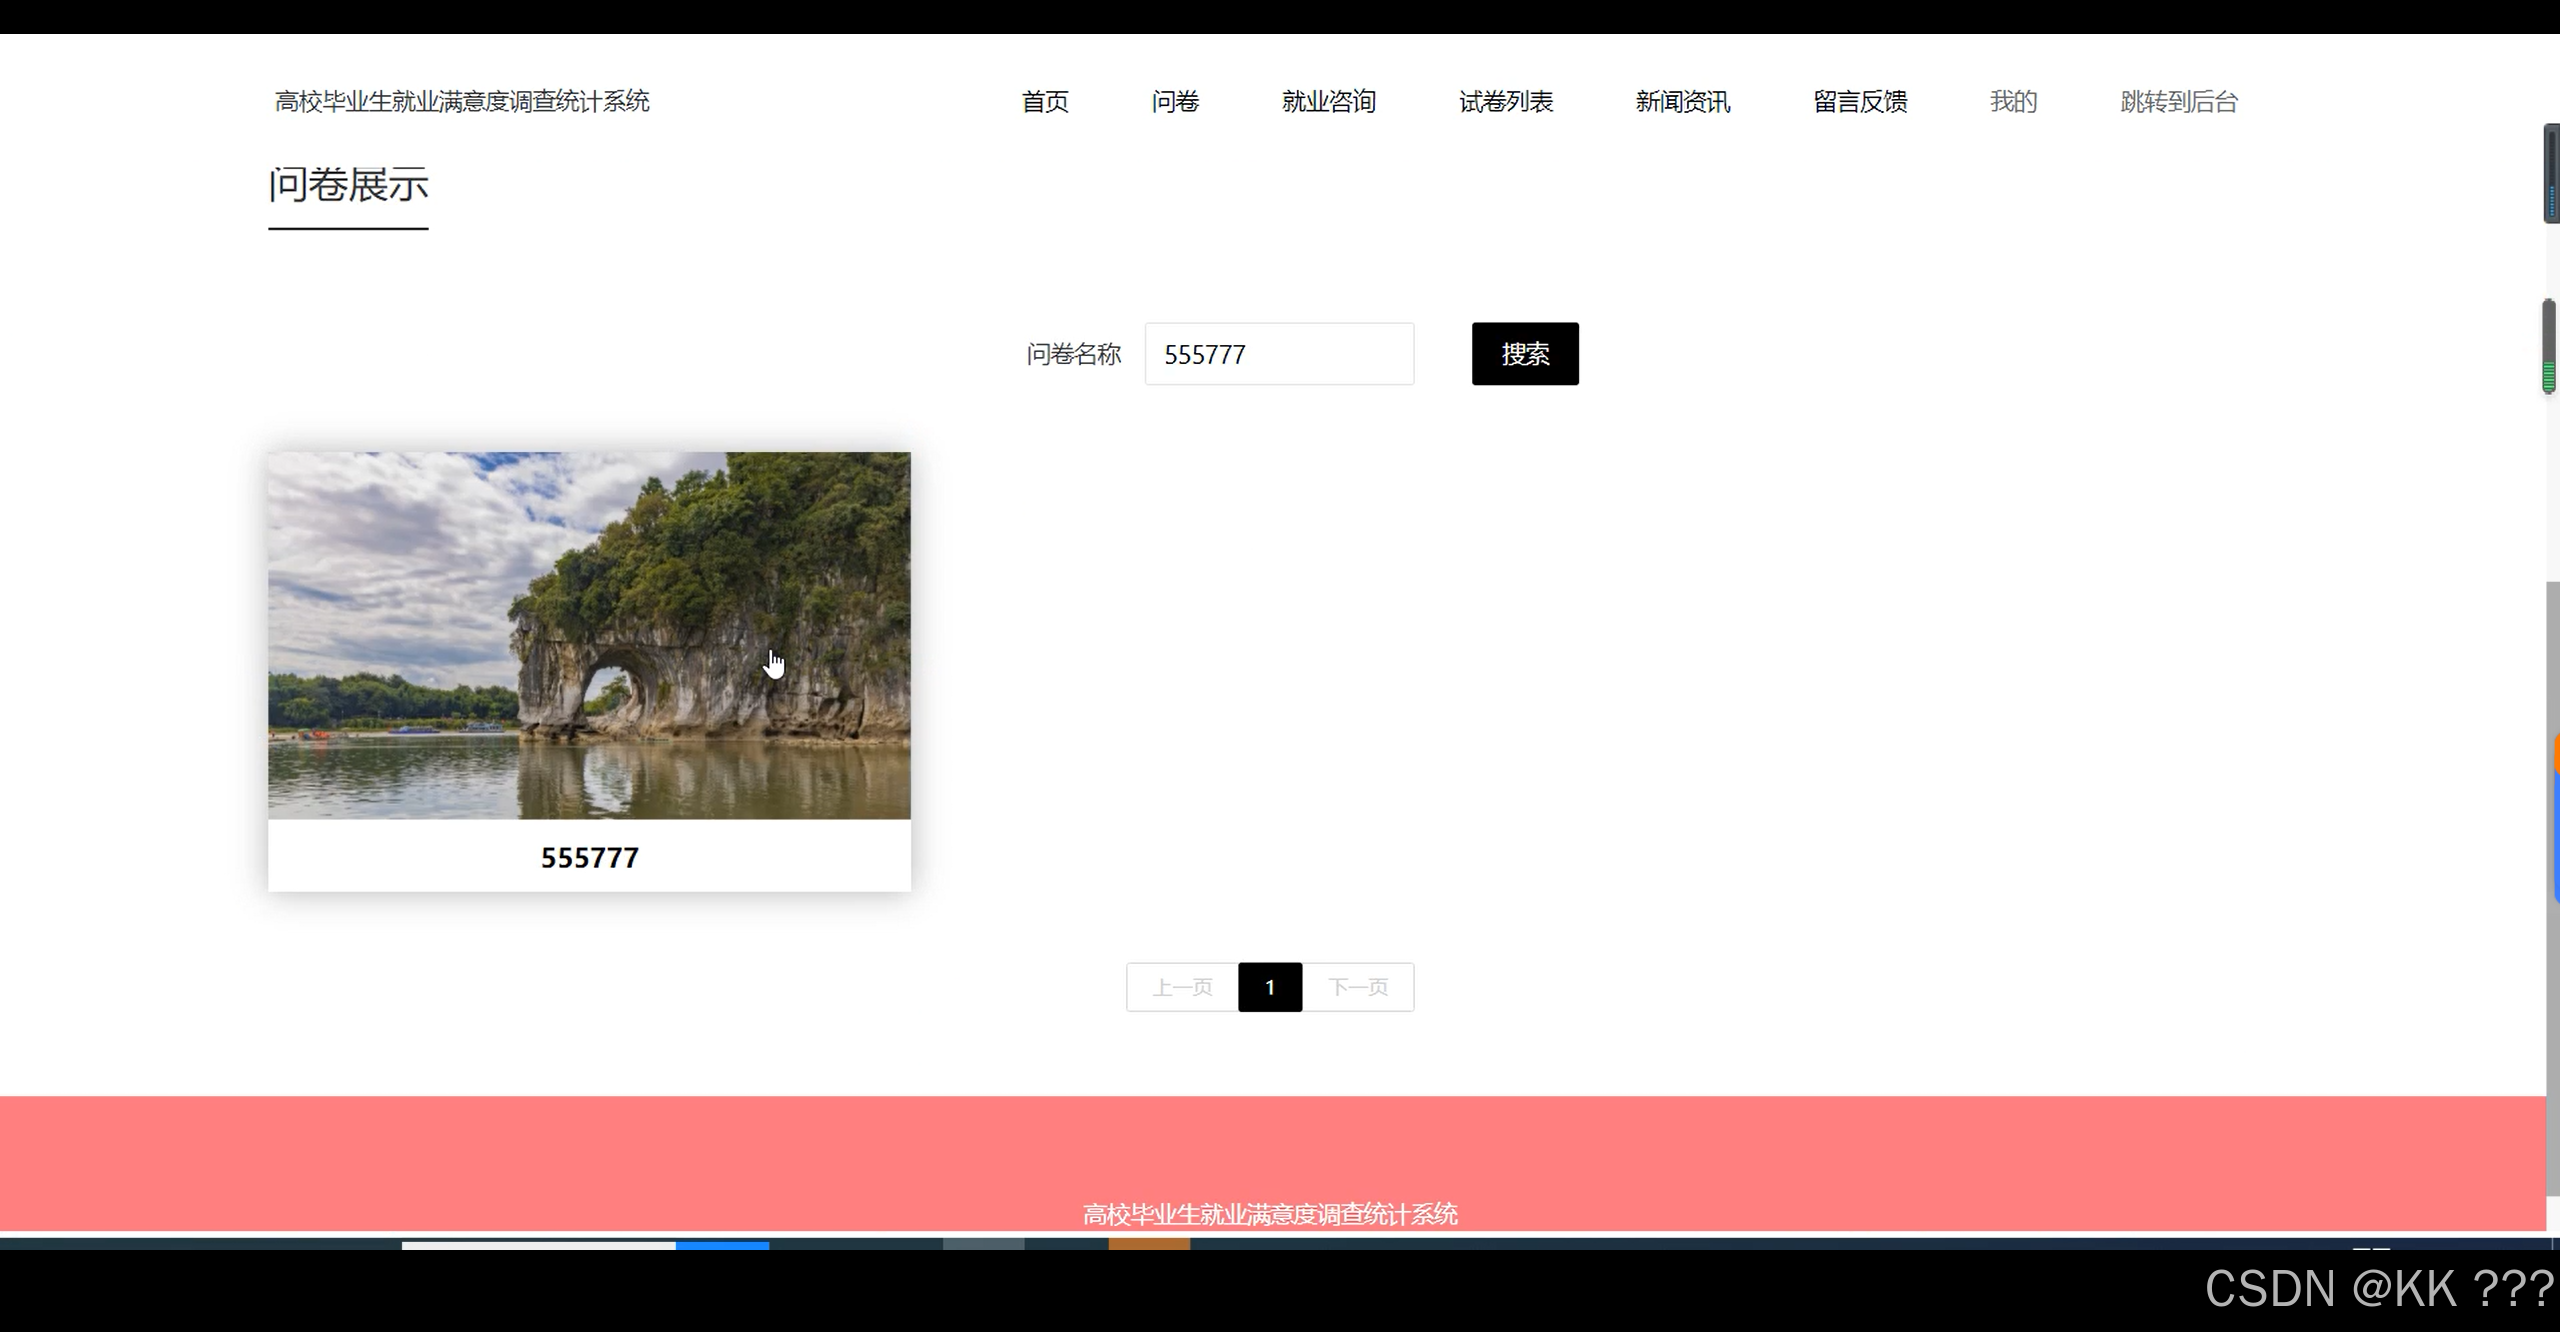Image resolution: width=2560 pixels, height=1332 pixels.
Task: Open 就业咨询 in the navigation bar
Action: point(1329,101)
